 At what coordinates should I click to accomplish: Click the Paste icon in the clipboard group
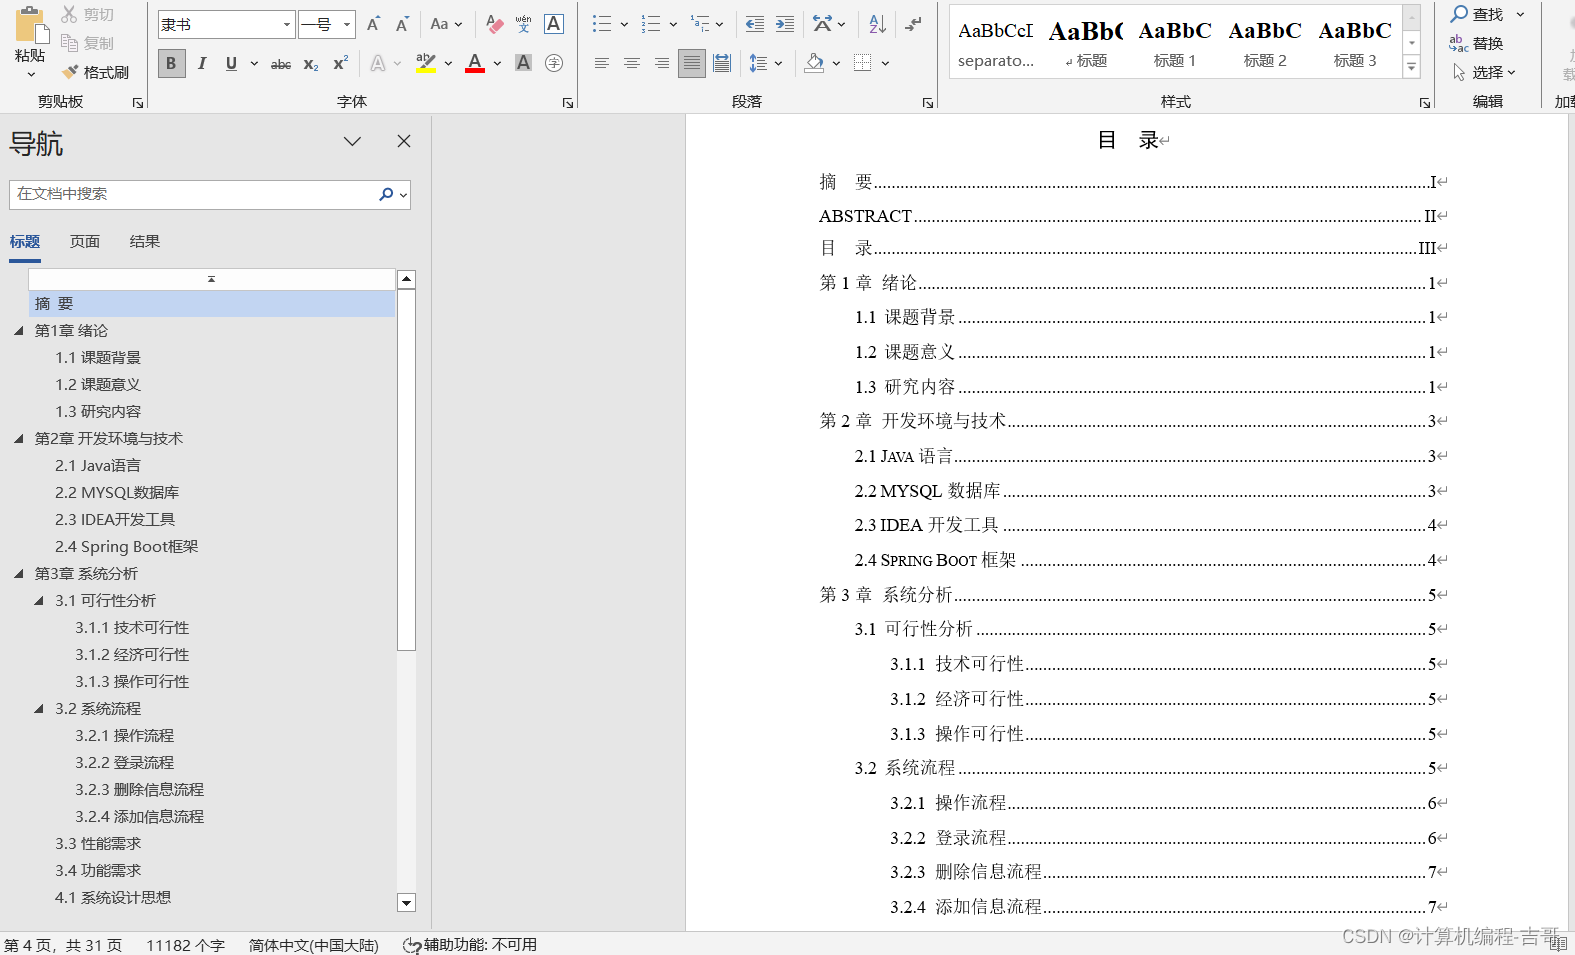[x=30, y=25]
